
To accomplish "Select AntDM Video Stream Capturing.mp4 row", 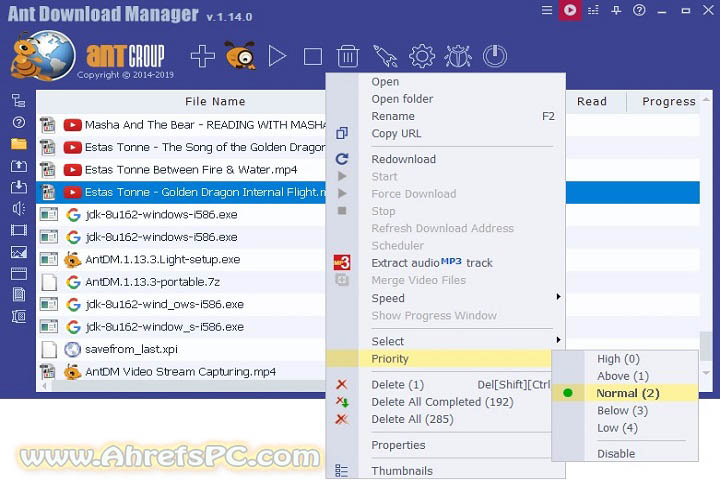I will point(181,372).
